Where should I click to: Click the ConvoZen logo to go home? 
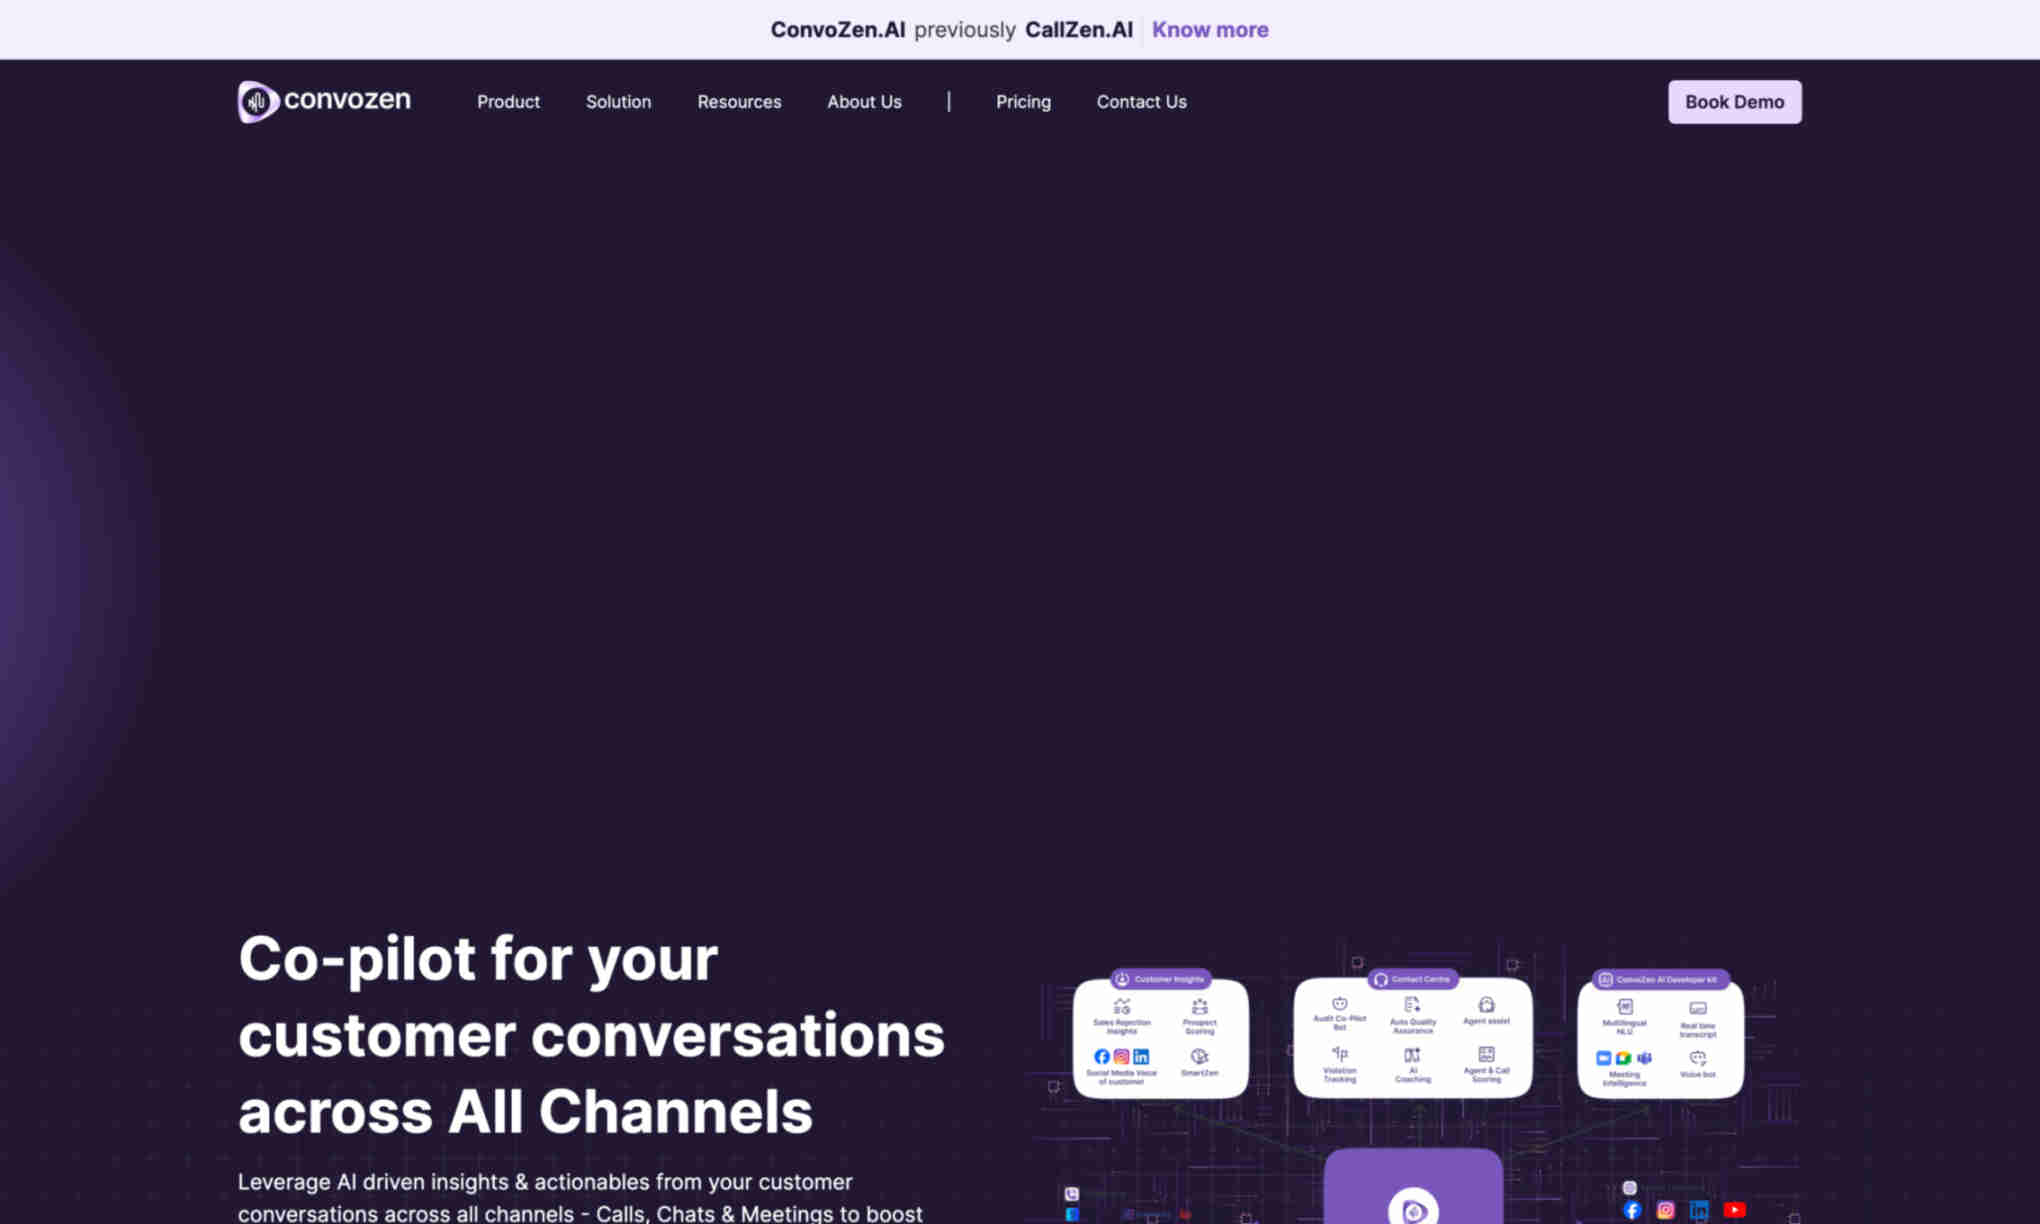coord(322,101)
